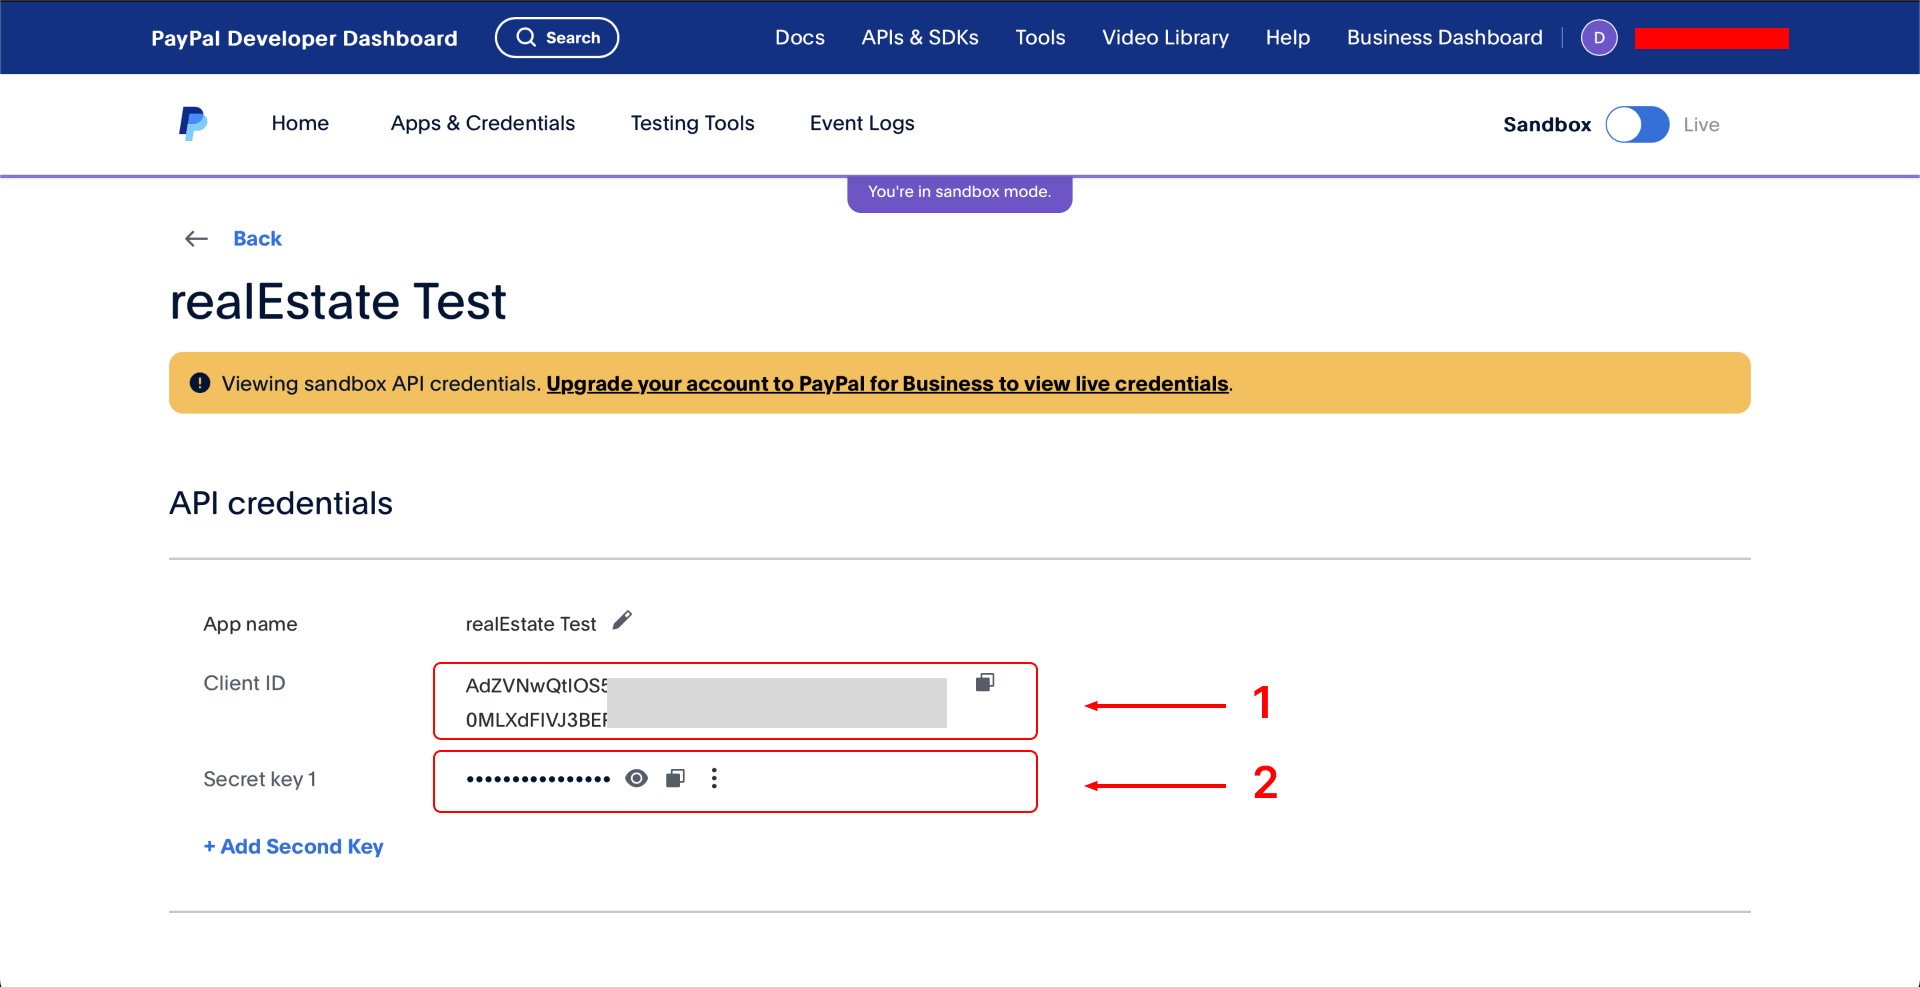Click the Back link
The image size is (1920, 987).
pyautogui.click(x=257, y=239)
